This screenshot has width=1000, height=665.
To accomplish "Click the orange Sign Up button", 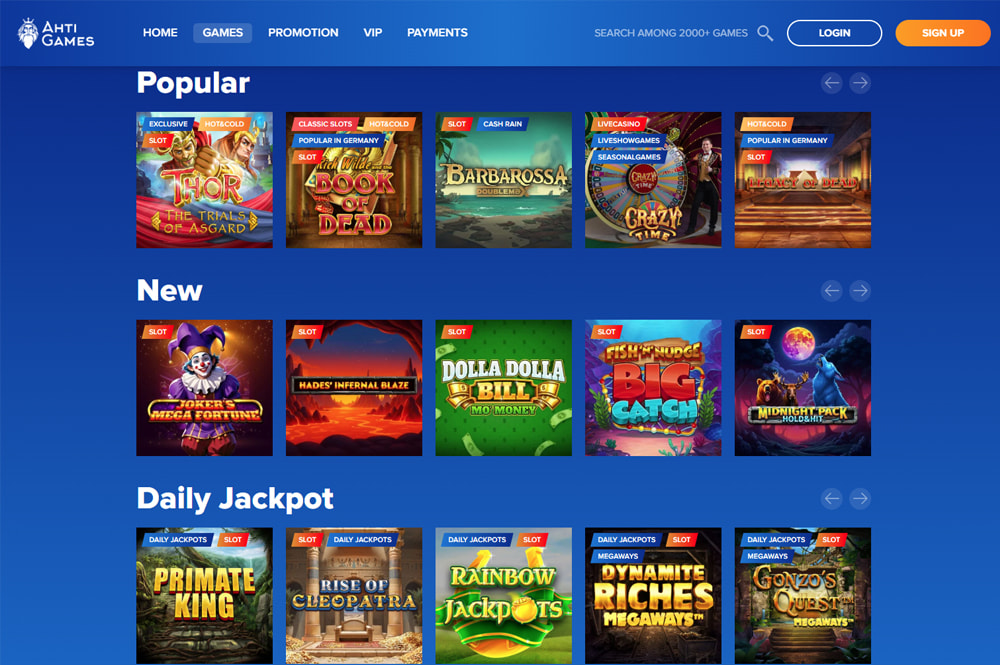I will 943,33.
